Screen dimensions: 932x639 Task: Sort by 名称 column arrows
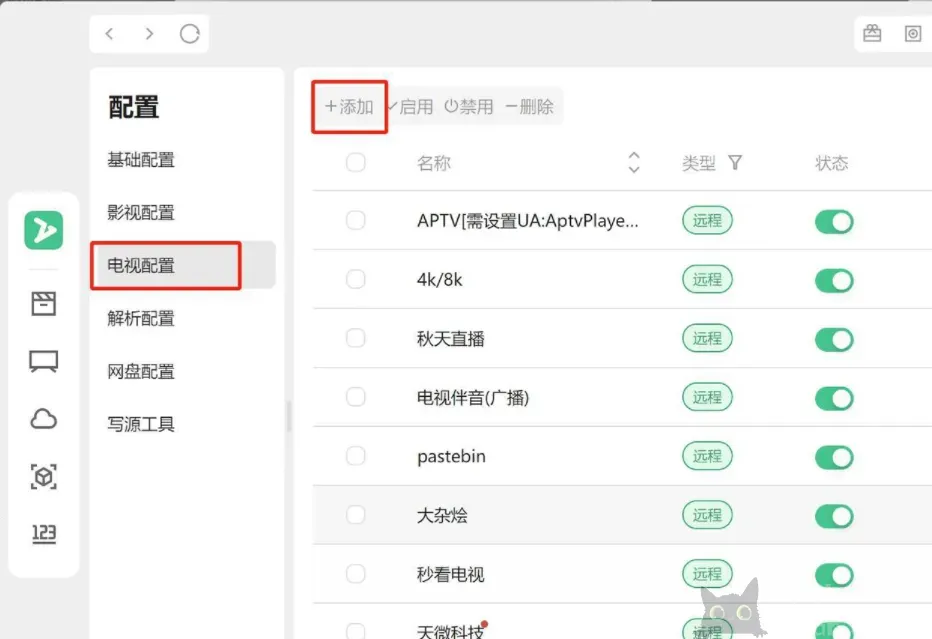tap(633, 163)
